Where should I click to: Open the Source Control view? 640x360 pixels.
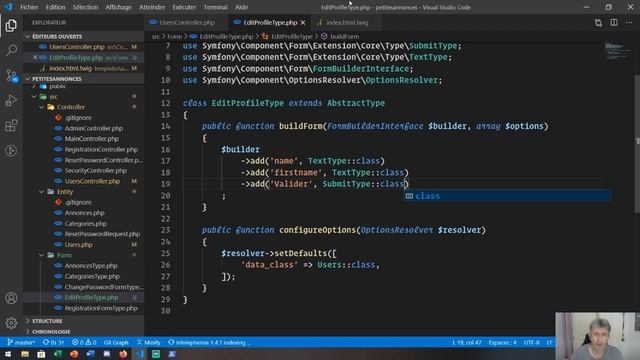pos(11,76)
